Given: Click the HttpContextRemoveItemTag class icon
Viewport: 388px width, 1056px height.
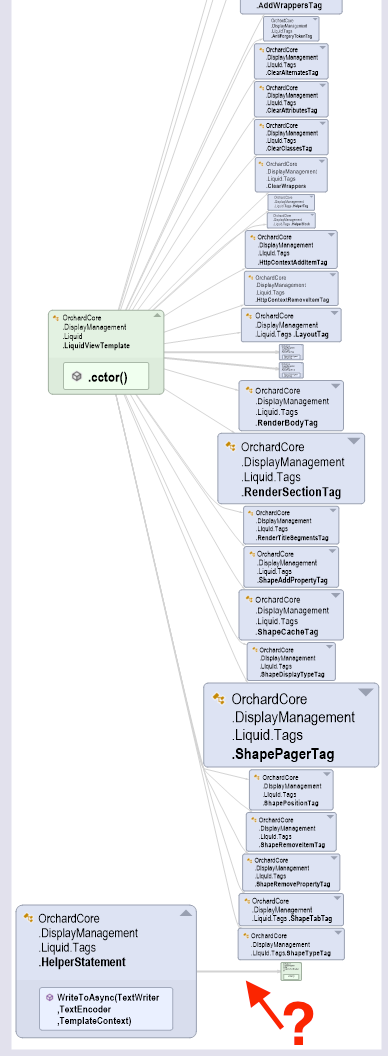Looking at the screenshot, I should click(251, 277).
